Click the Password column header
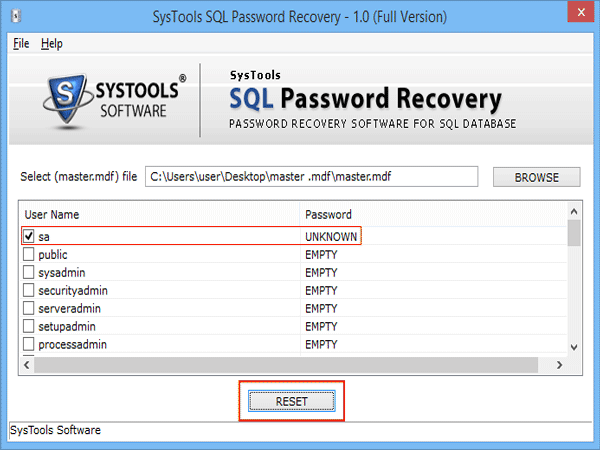 tap(433, 214)
